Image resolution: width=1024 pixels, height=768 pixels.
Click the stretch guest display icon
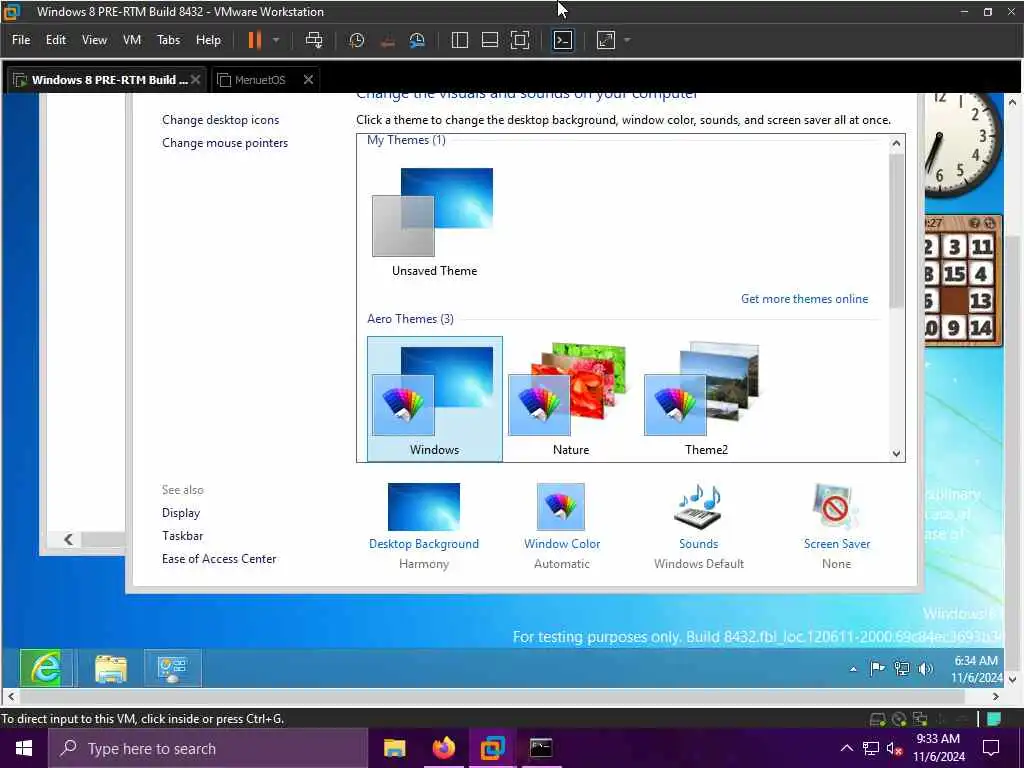[605, 40]
